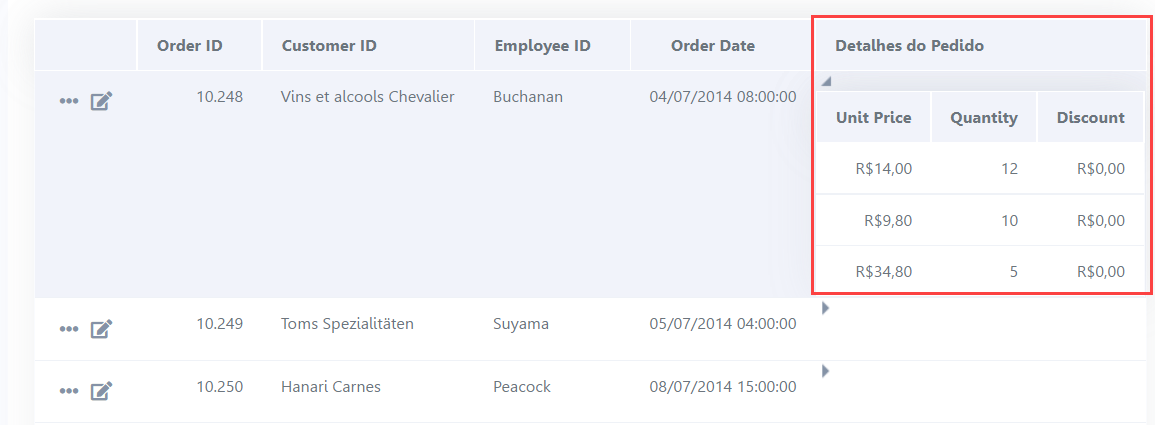Expand order details for order 10.249
The width and height of the screenshot is (1155, 425).
[x=825, y=309]
